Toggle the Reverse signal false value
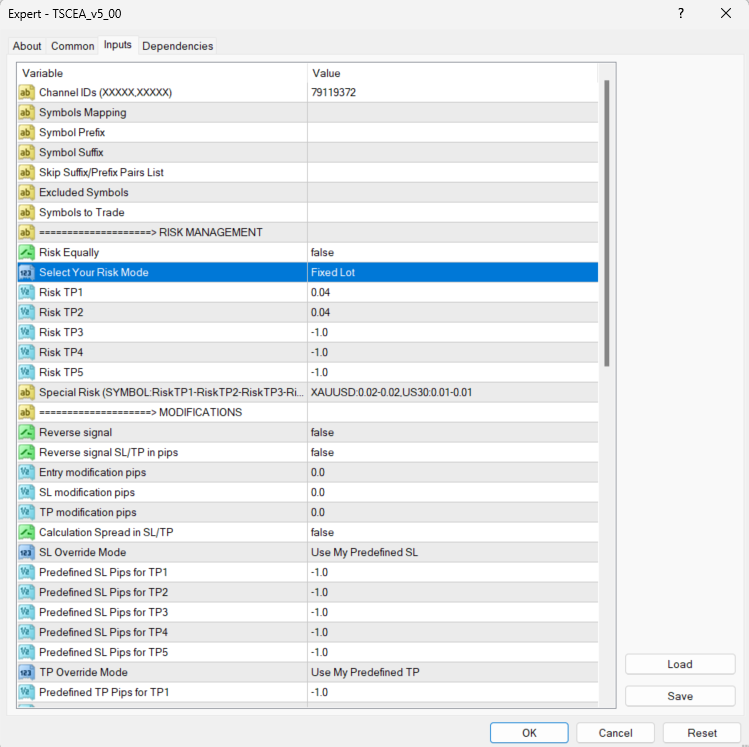The image size is (749, 747). (x=452, y=432)
